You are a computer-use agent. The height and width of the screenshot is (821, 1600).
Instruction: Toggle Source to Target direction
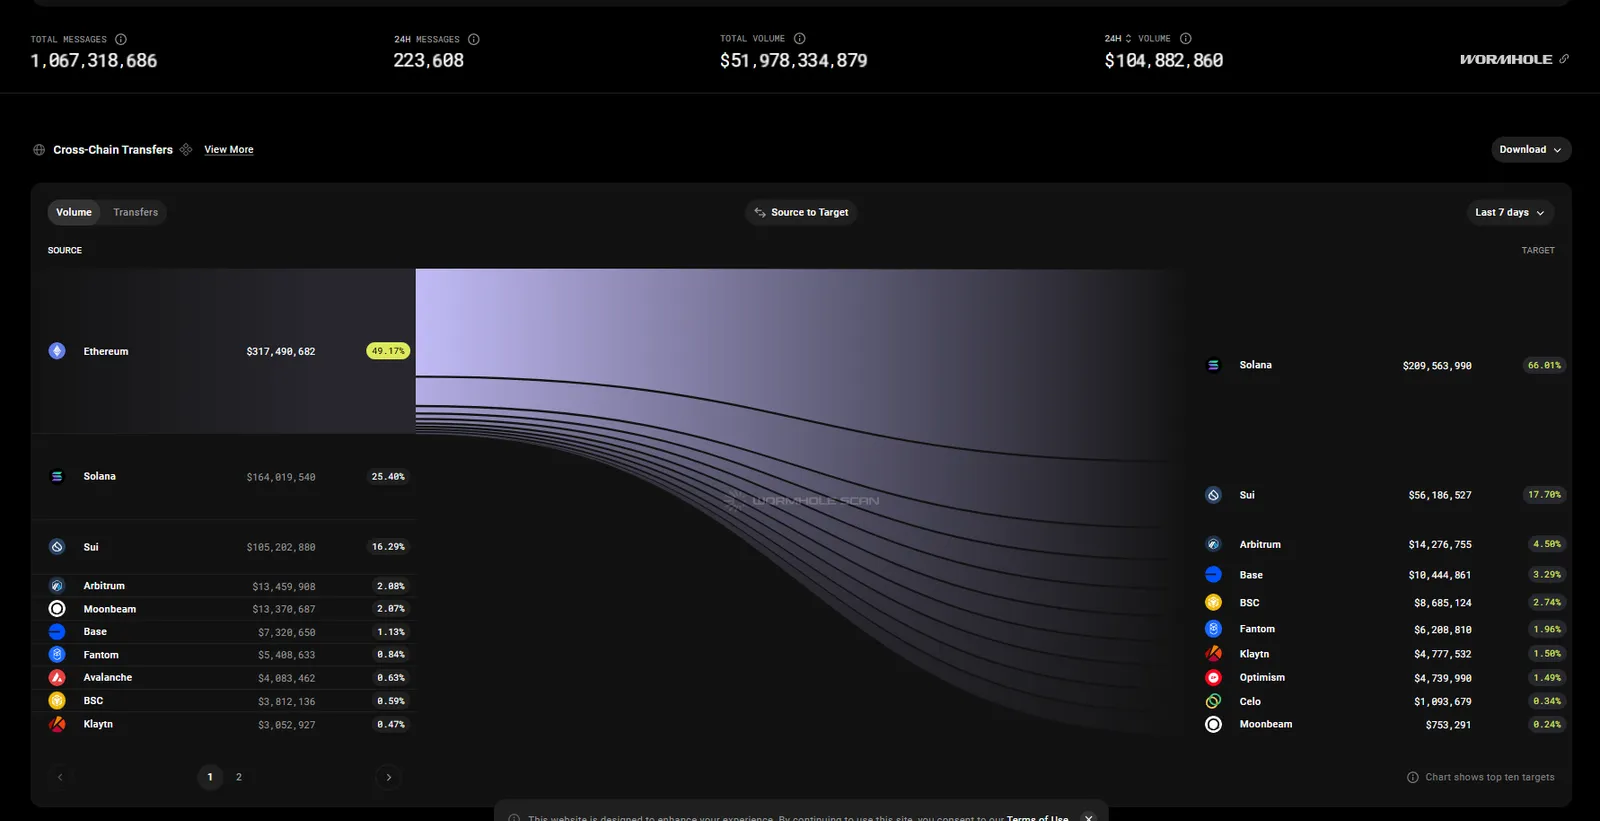pyautogui.click(x=801, y=212)
